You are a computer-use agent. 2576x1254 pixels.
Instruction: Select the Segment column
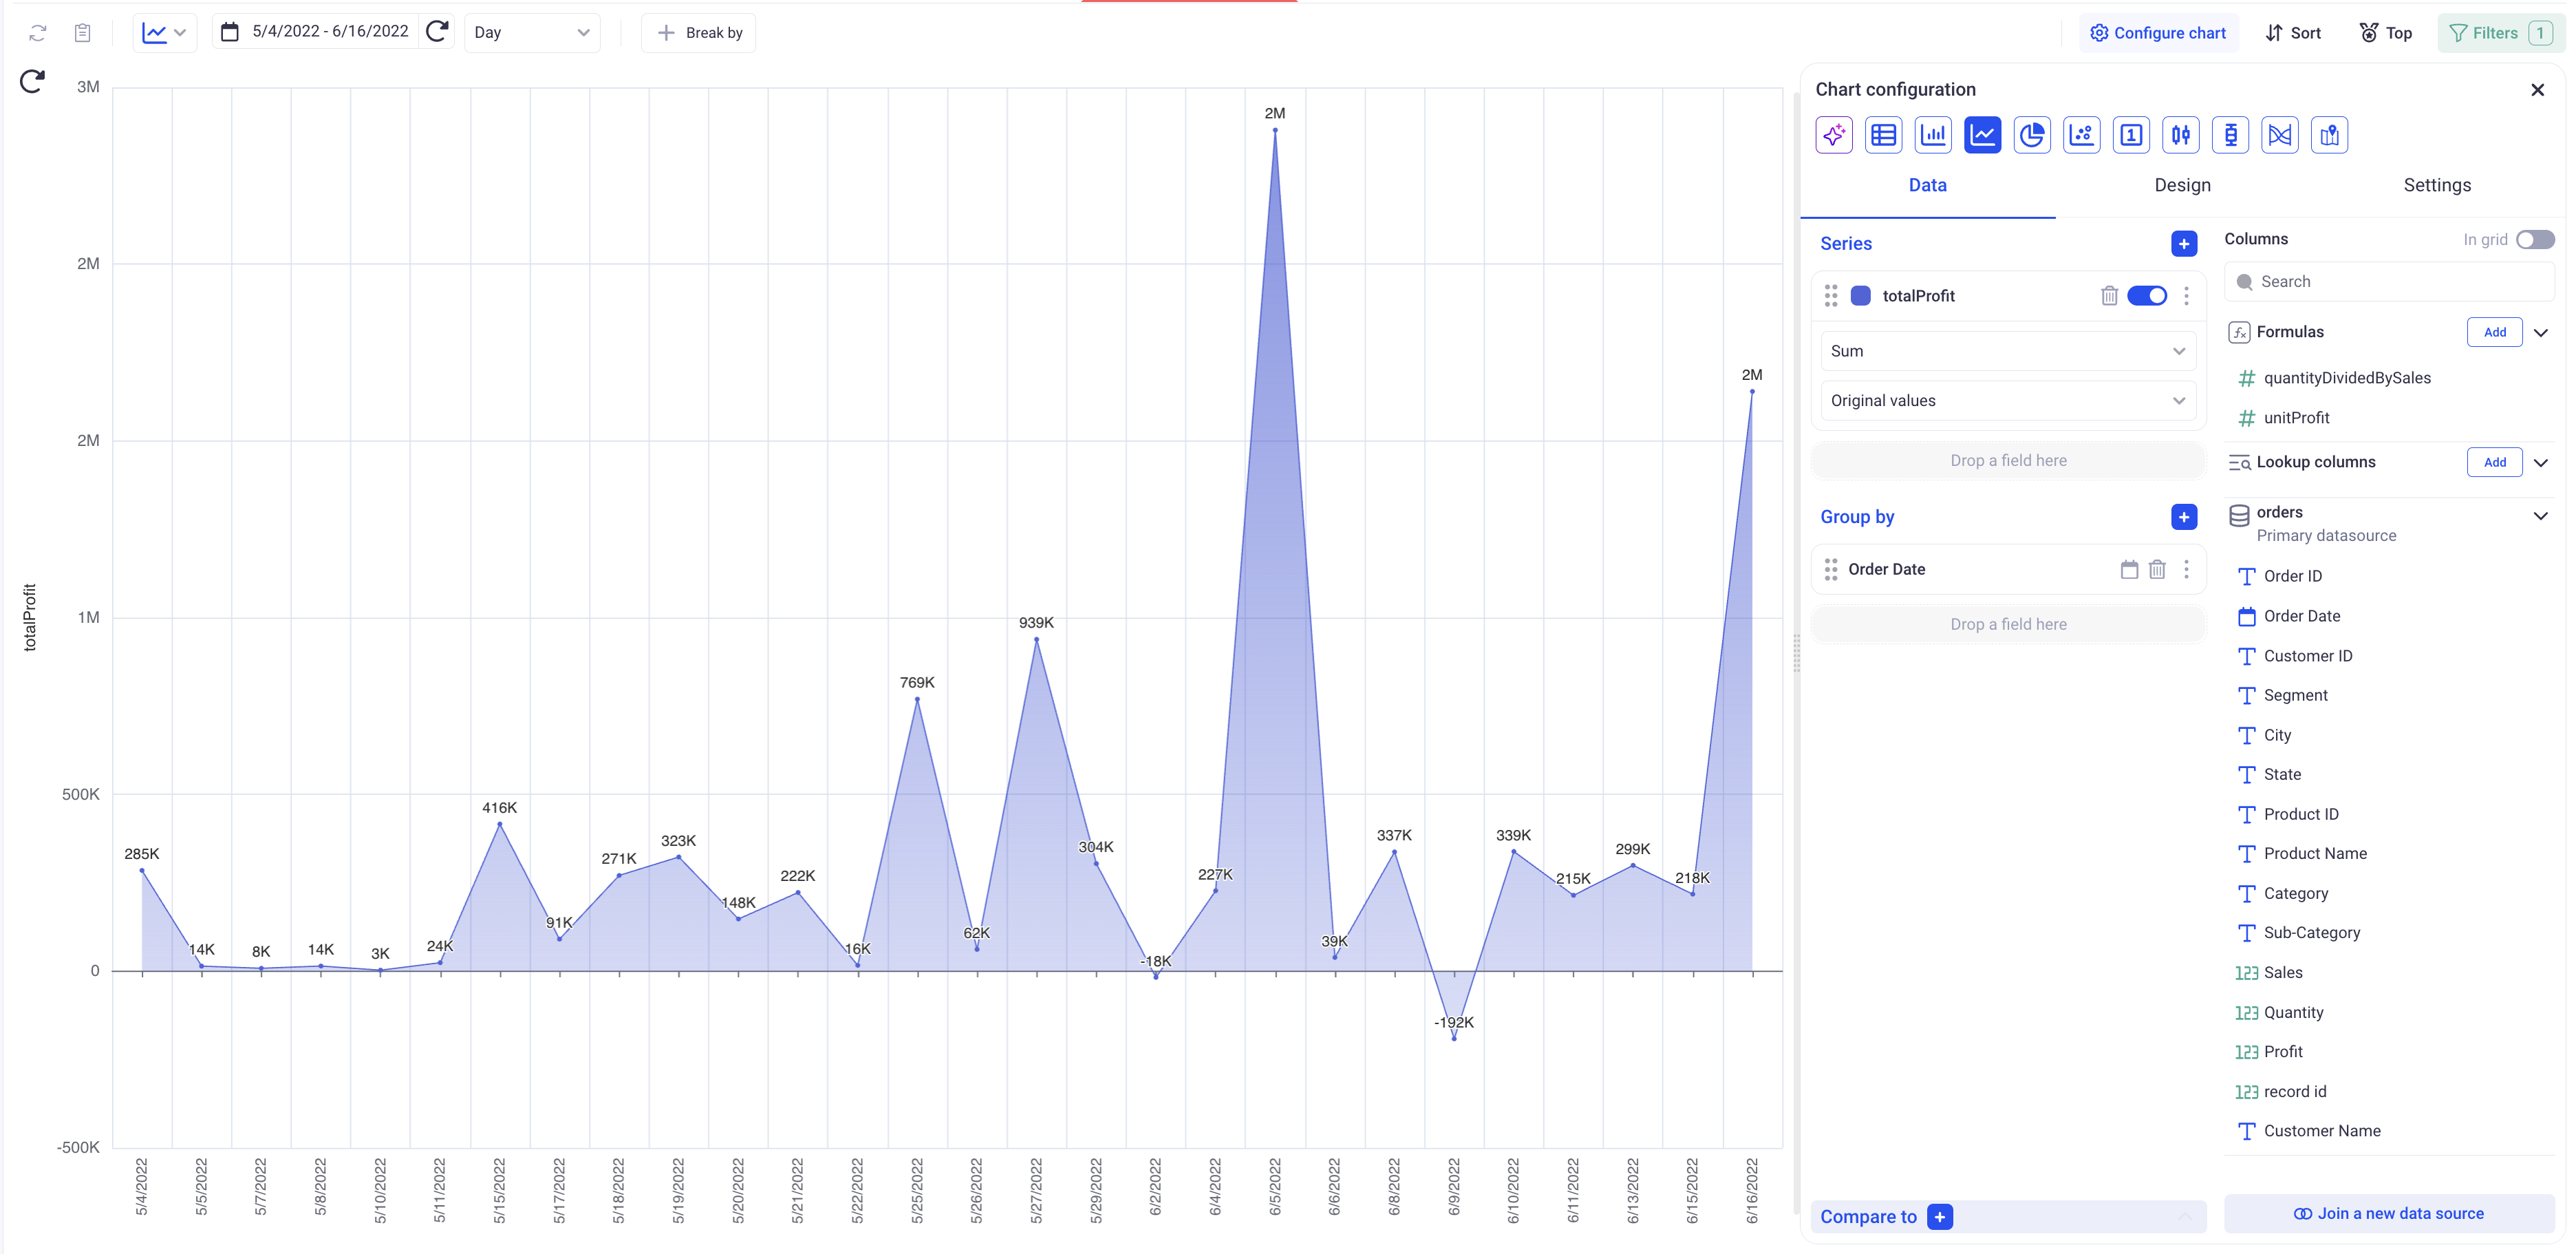[x=2295, y=695]
